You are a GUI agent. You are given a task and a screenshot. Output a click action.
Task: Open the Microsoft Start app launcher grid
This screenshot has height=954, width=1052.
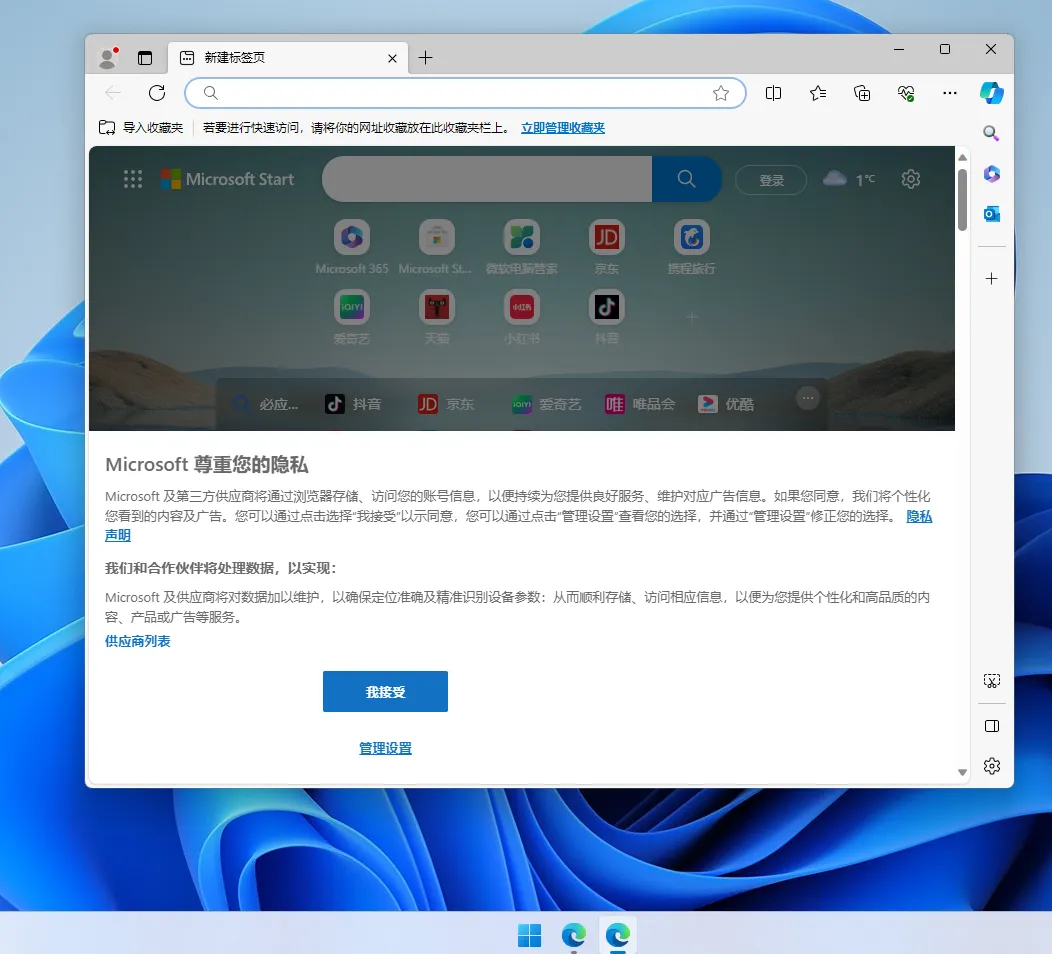coord(132,178)
